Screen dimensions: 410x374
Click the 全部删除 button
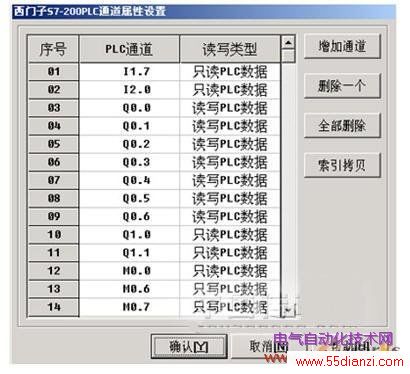tap(342, 126)
